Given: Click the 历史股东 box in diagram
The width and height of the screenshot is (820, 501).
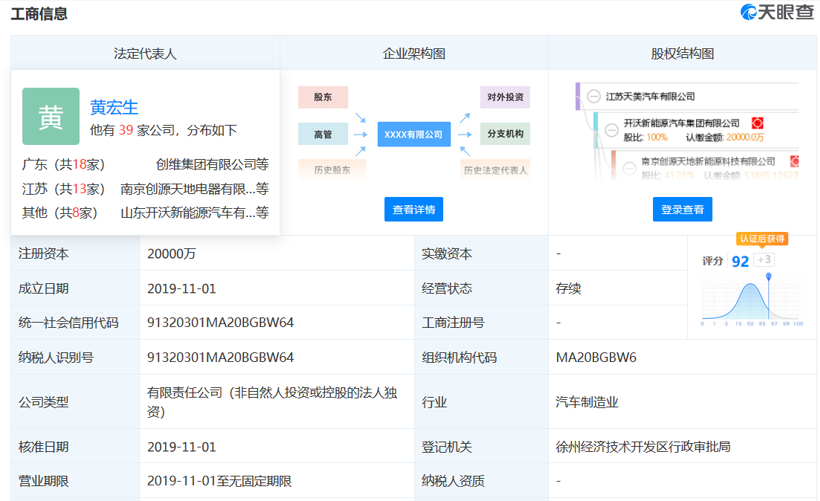Looking at the screenshot, I should (332, 169).
